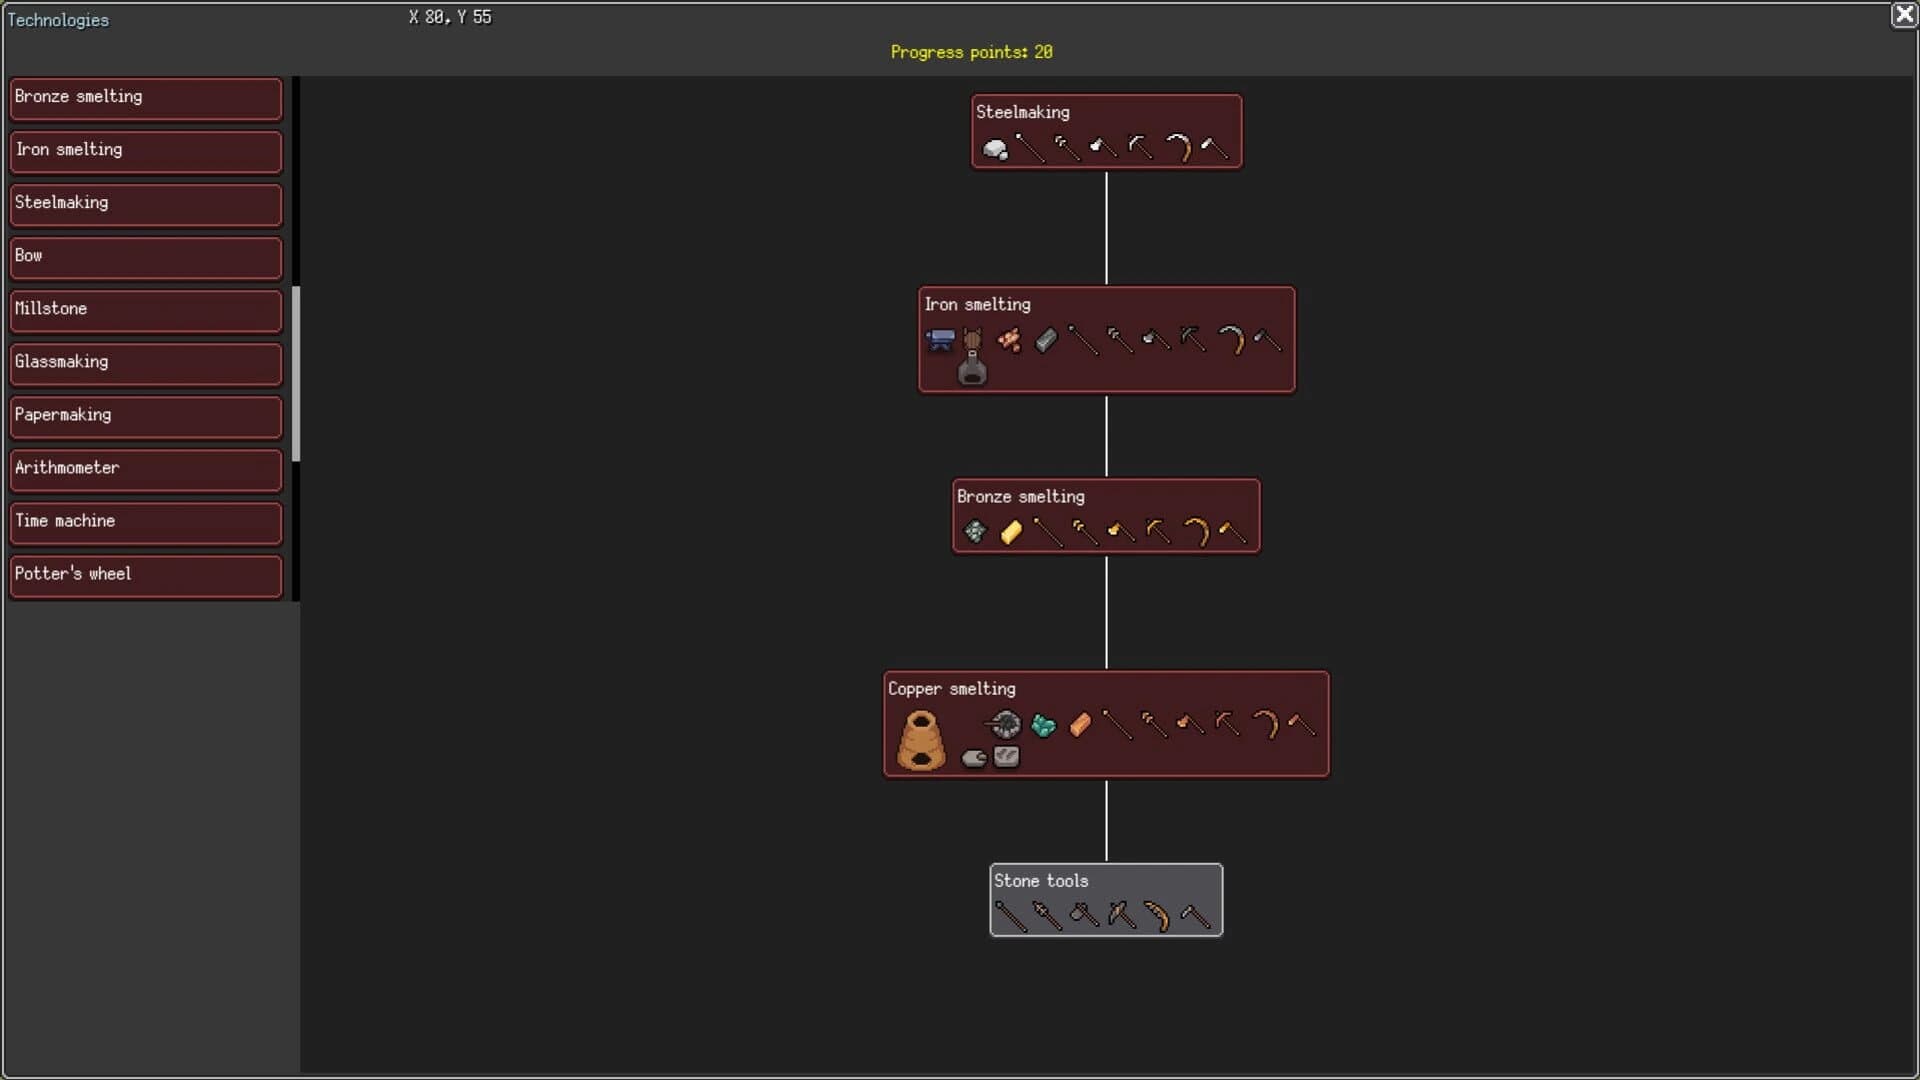This screenshot has height=1080, width=1920.
Task: Click the ore rock icon in the Steelmaking node
Action: coord(996,150)
